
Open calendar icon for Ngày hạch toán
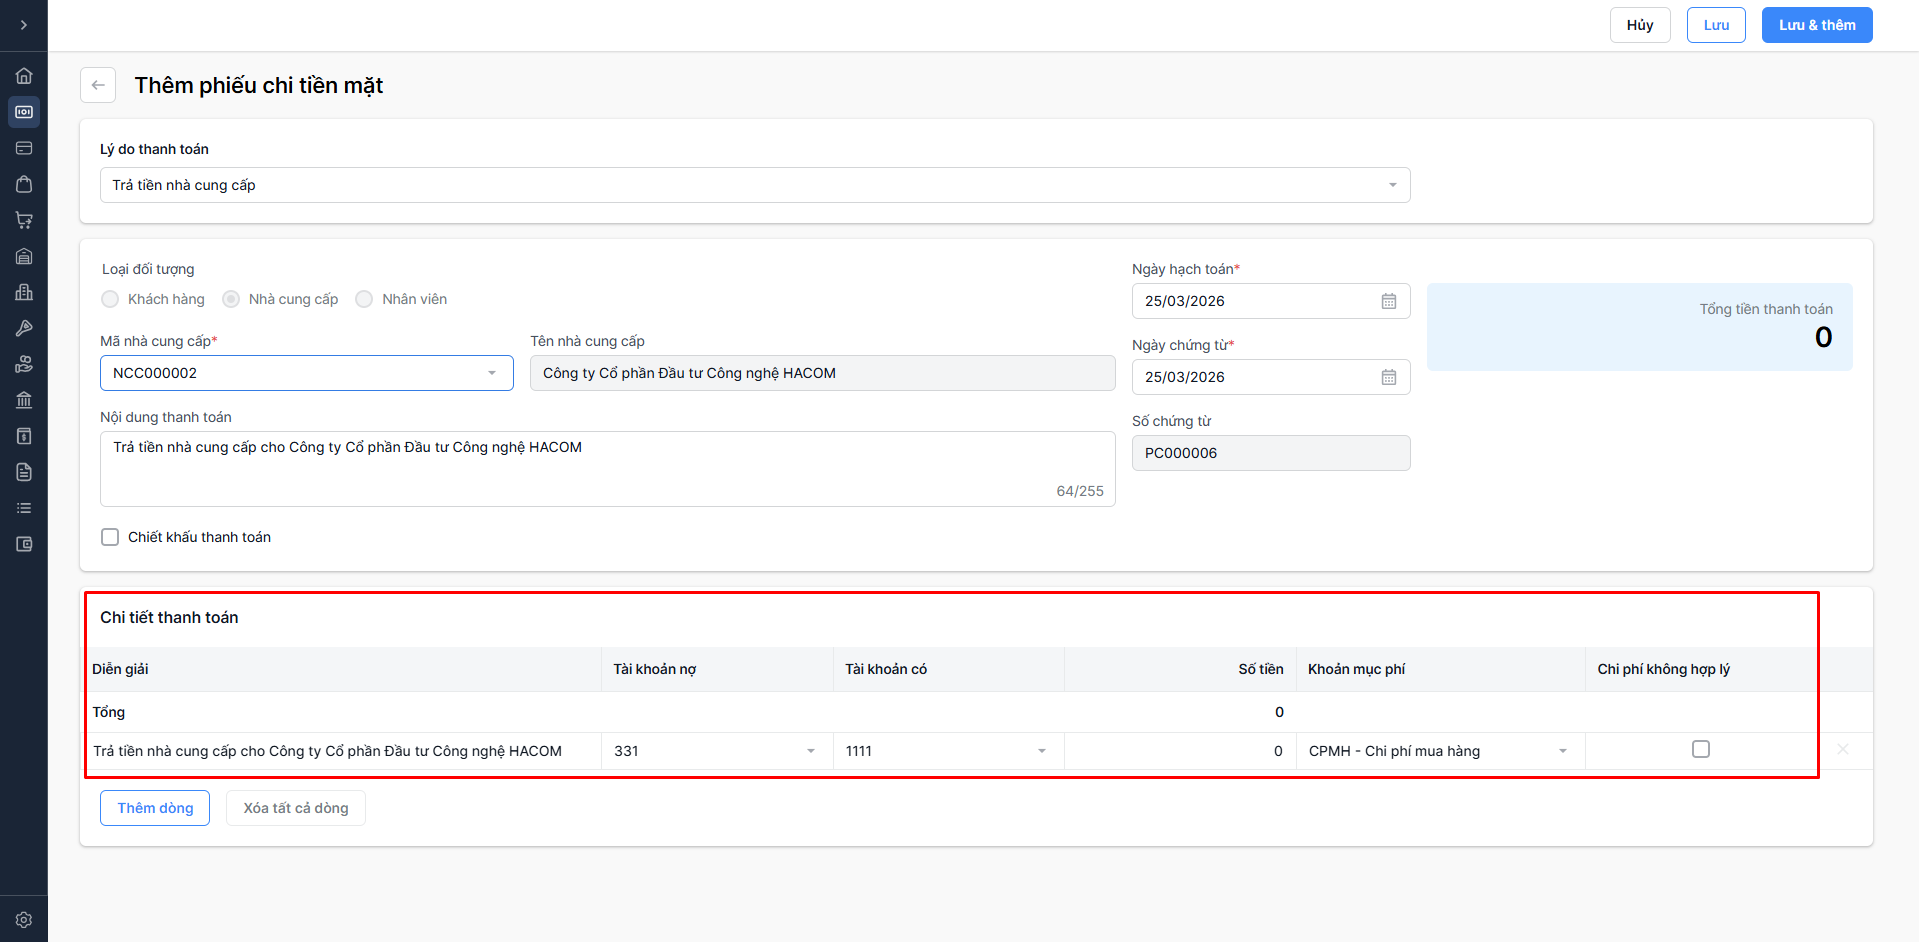point(1388,301)
